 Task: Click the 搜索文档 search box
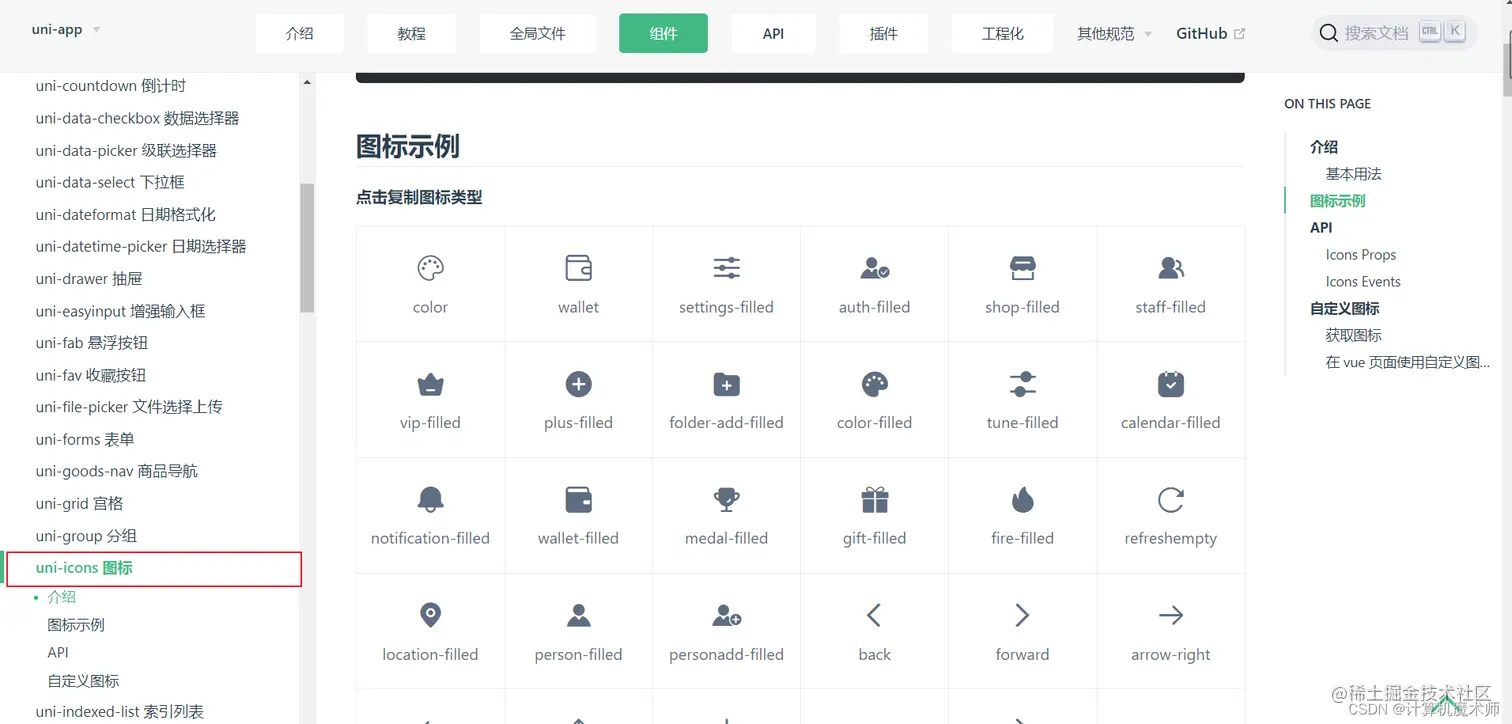[x=1394, y=33]
